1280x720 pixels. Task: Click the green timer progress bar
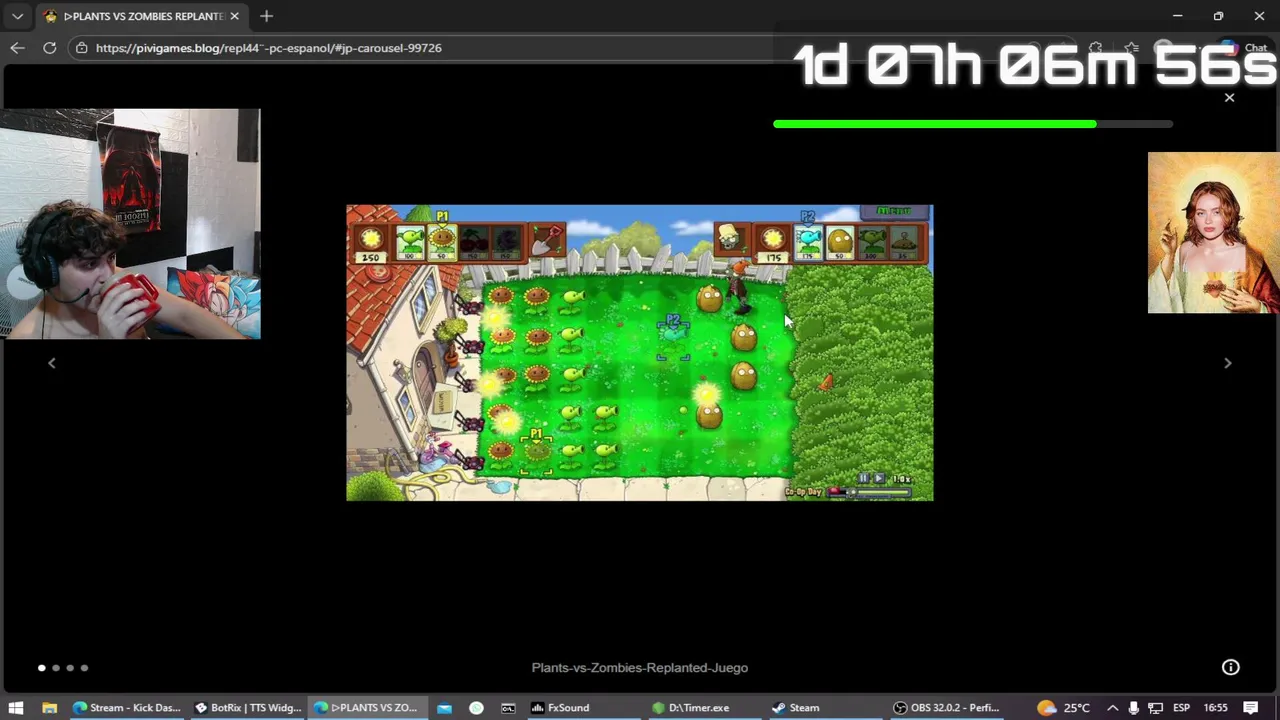[x=972, y=124]
